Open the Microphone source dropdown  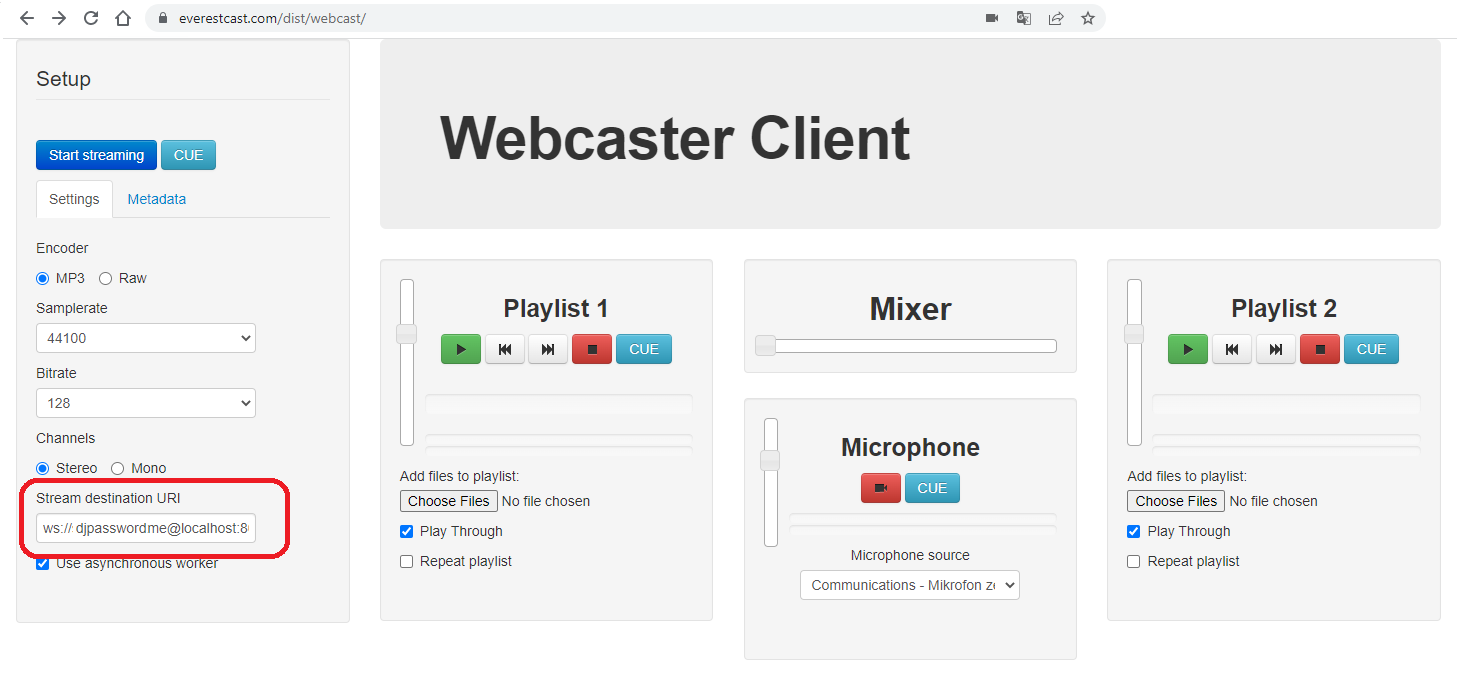click(910, 585)
